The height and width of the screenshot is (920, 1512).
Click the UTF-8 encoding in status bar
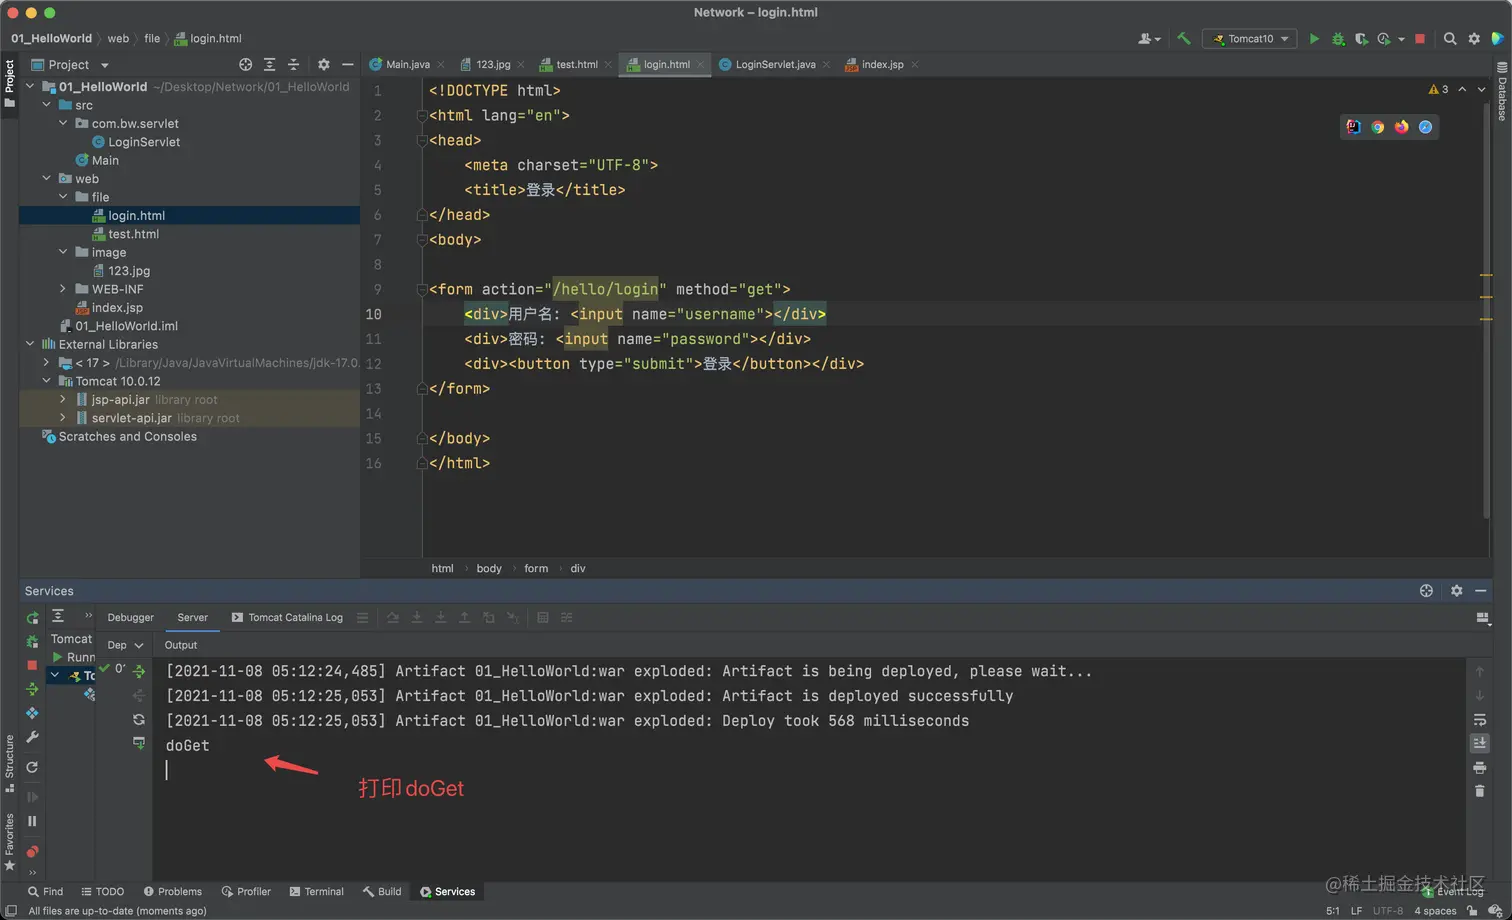pyautogui.click(x=1388, y=911)
